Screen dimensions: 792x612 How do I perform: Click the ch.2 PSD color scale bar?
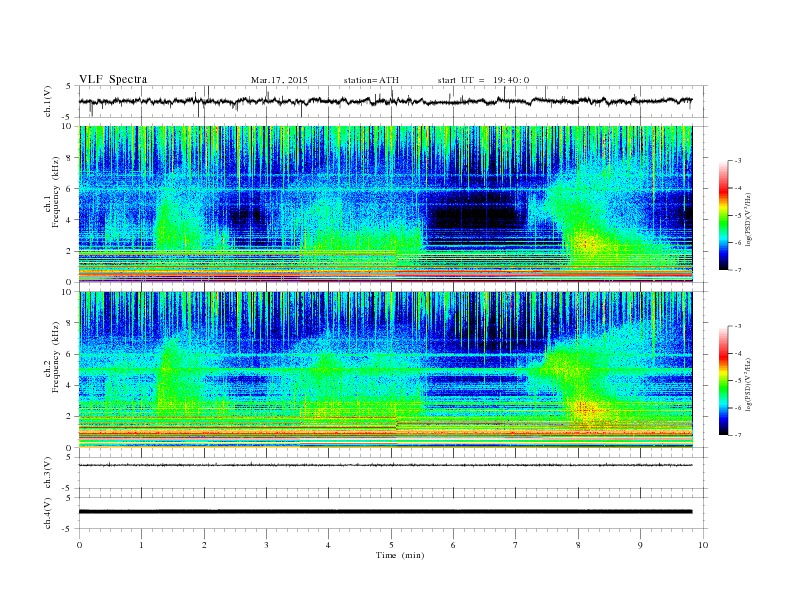[723, 380]
